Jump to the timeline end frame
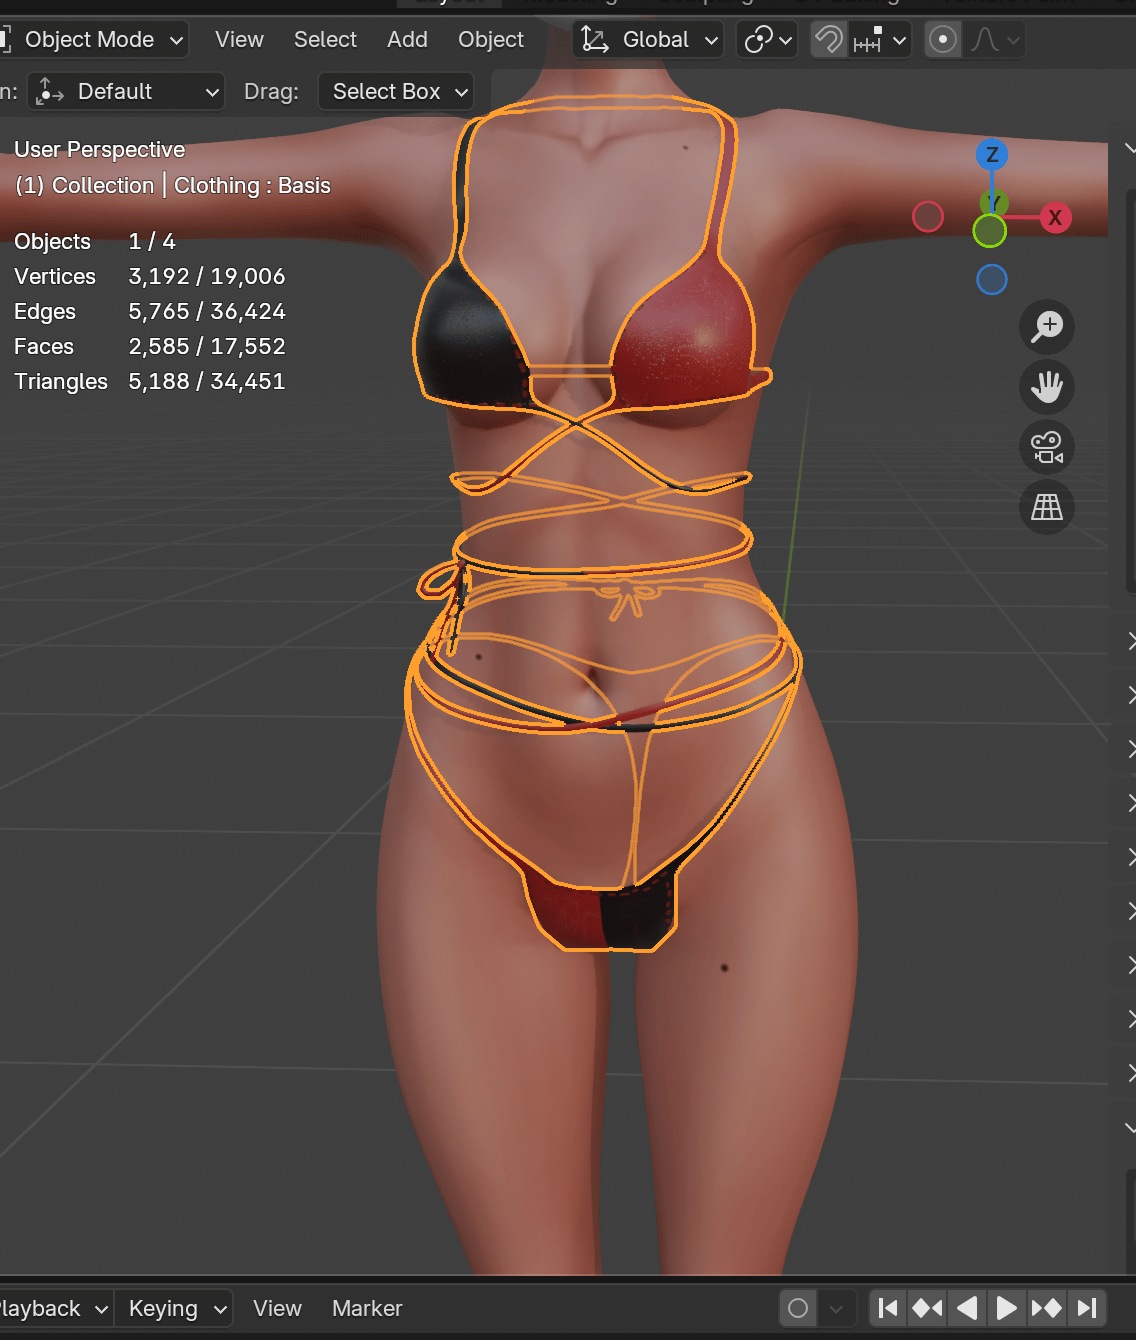 coord(1088,1308)
